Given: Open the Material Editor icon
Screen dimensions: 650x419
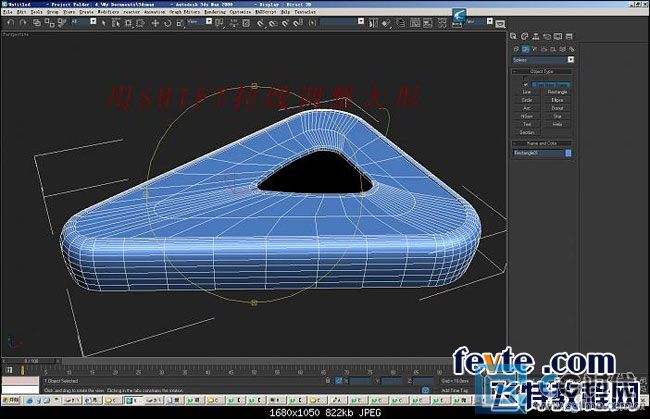Looking at the screenshot, I should pyautogui.click(x=442, y=23).
